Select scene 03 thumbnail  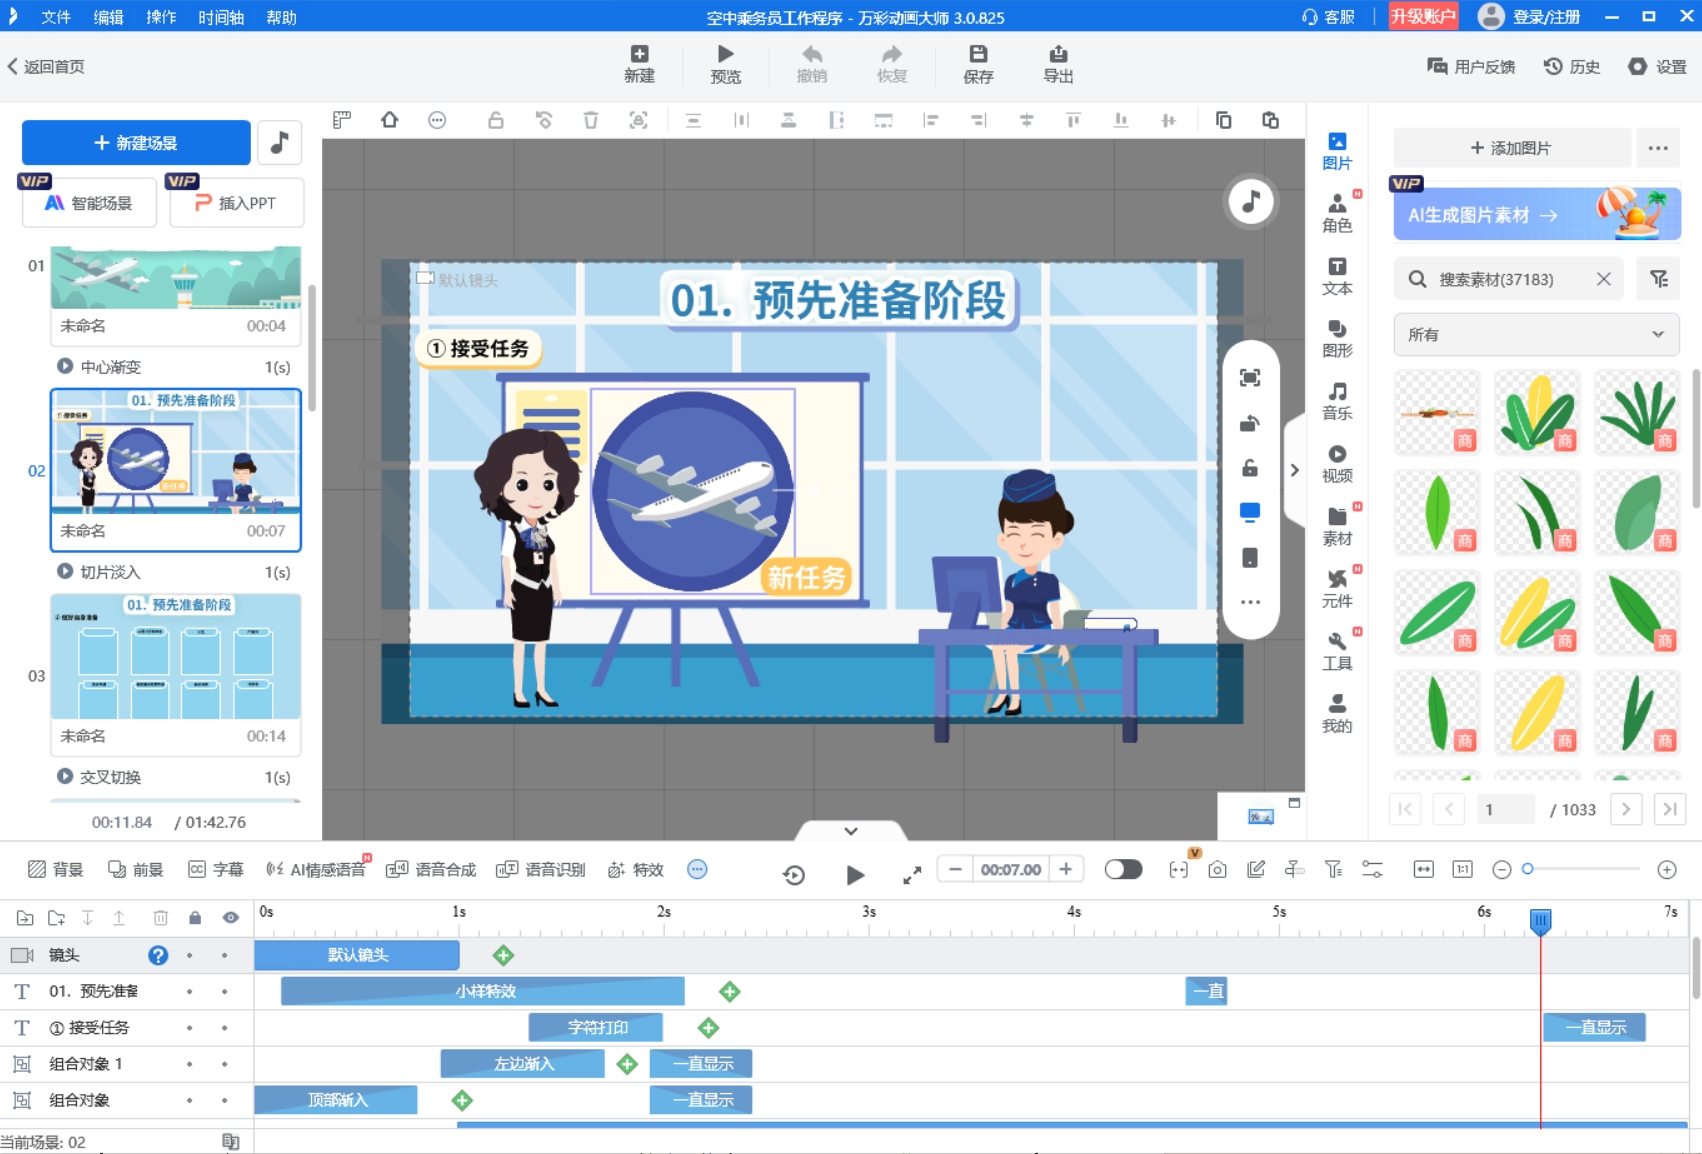[x=176, y=657]
